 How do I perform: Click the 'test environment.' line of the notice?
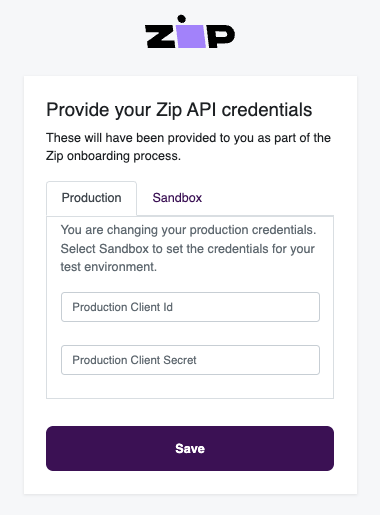coord(108,267)
